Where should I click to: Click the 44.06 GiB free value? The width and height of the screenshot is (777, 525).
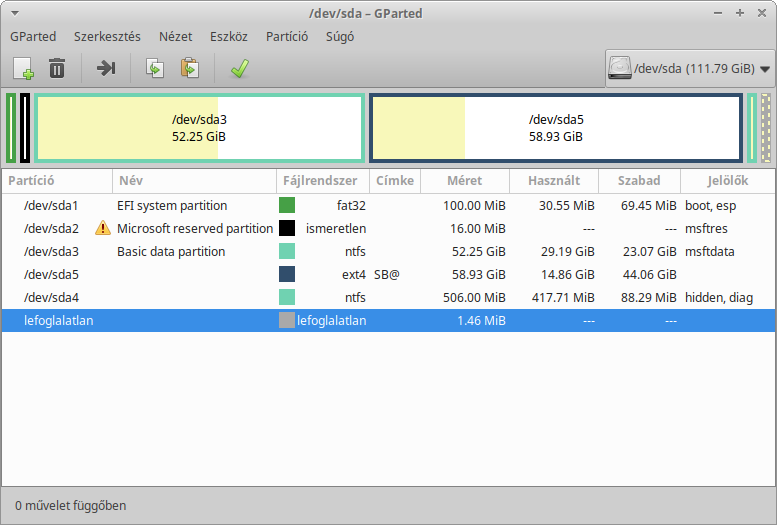click(649, 274)
